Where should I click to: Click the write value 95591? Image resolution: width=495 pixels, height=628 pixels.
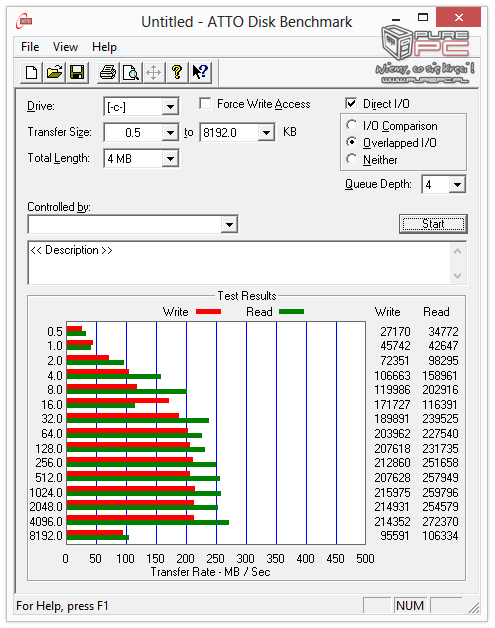pos(394,535)
